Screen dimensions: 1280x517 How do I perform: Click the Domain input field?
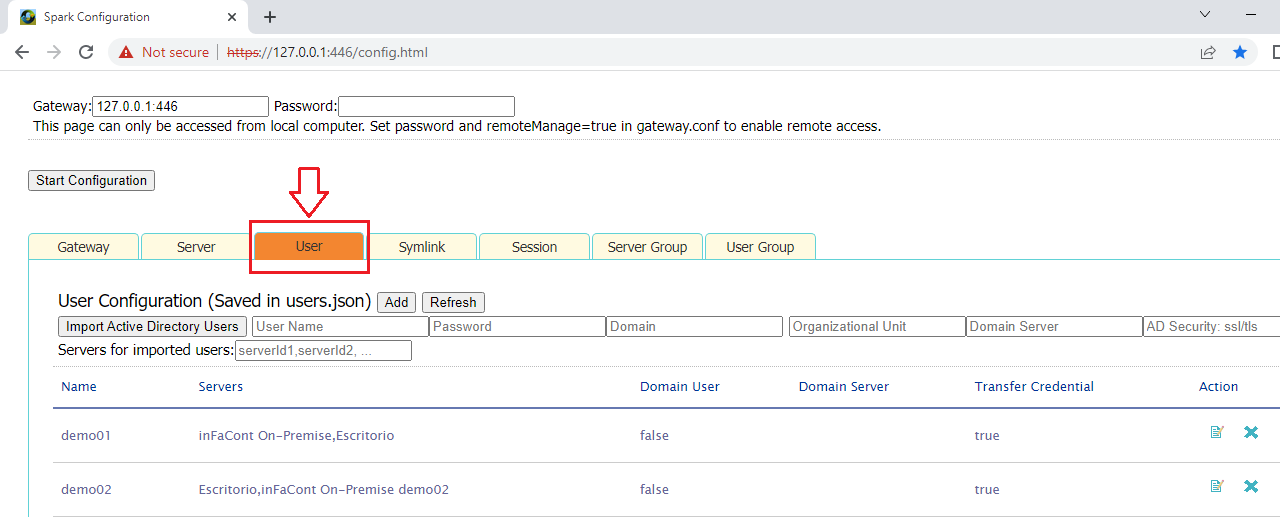(x=695, y=326)
